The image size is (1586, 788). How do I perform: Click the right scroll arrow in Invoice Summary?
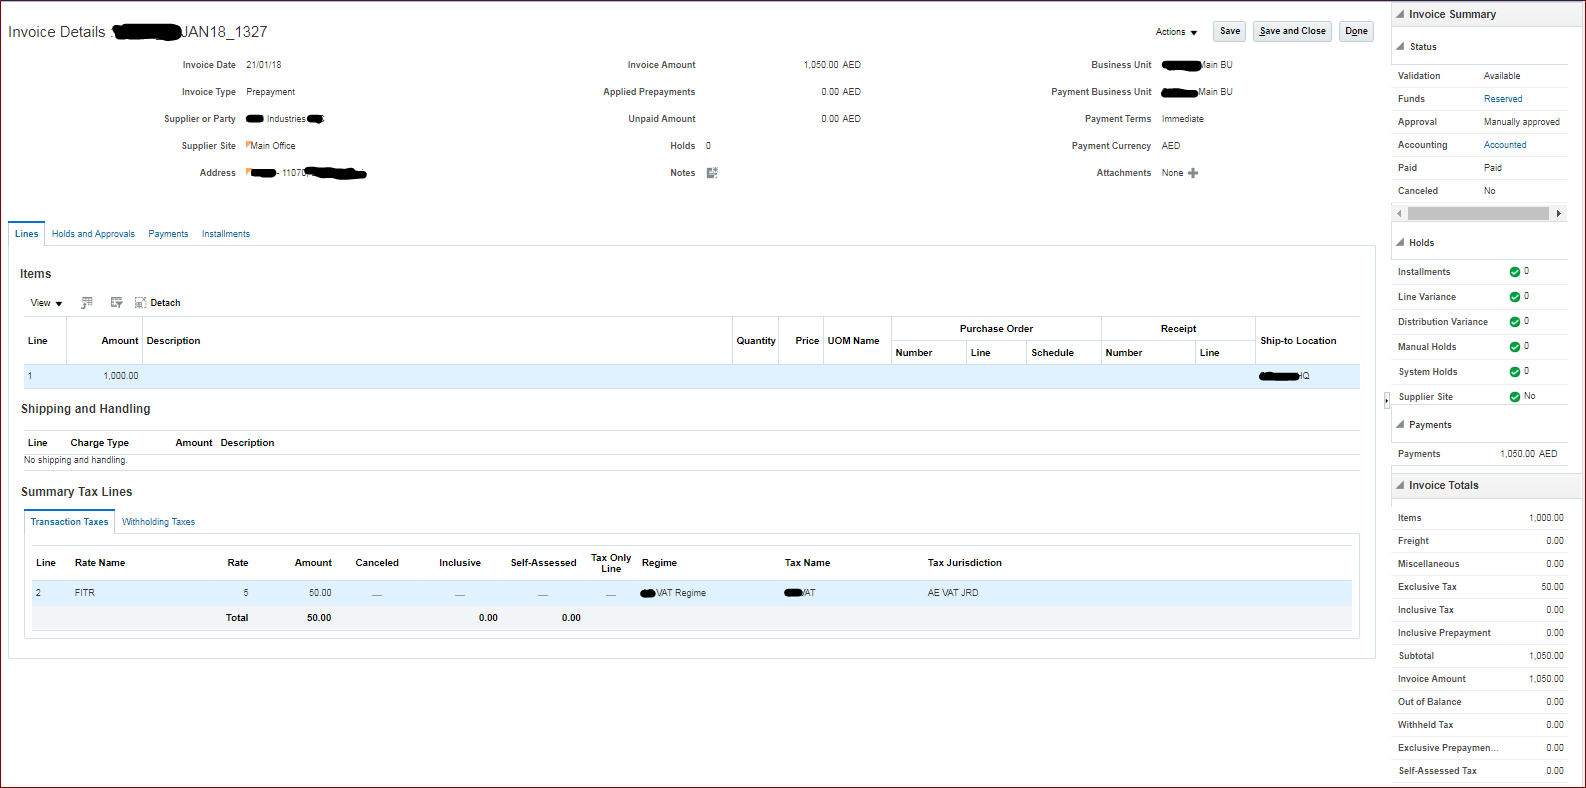1558,213
